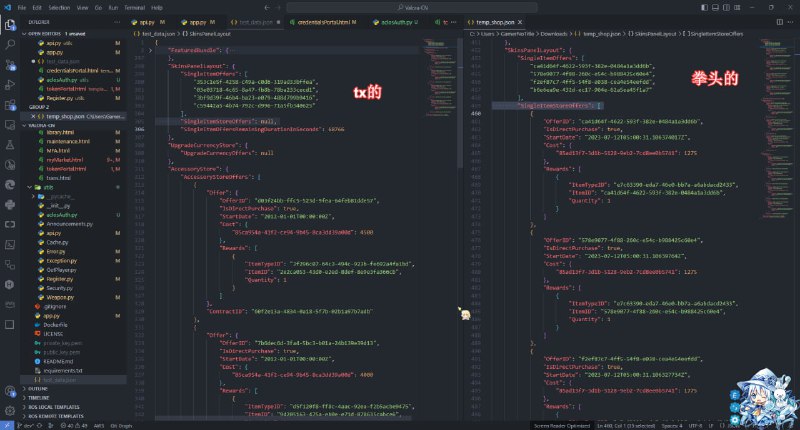Open the Python activity bar icon

pyautogui.click(x=10, y=205)
